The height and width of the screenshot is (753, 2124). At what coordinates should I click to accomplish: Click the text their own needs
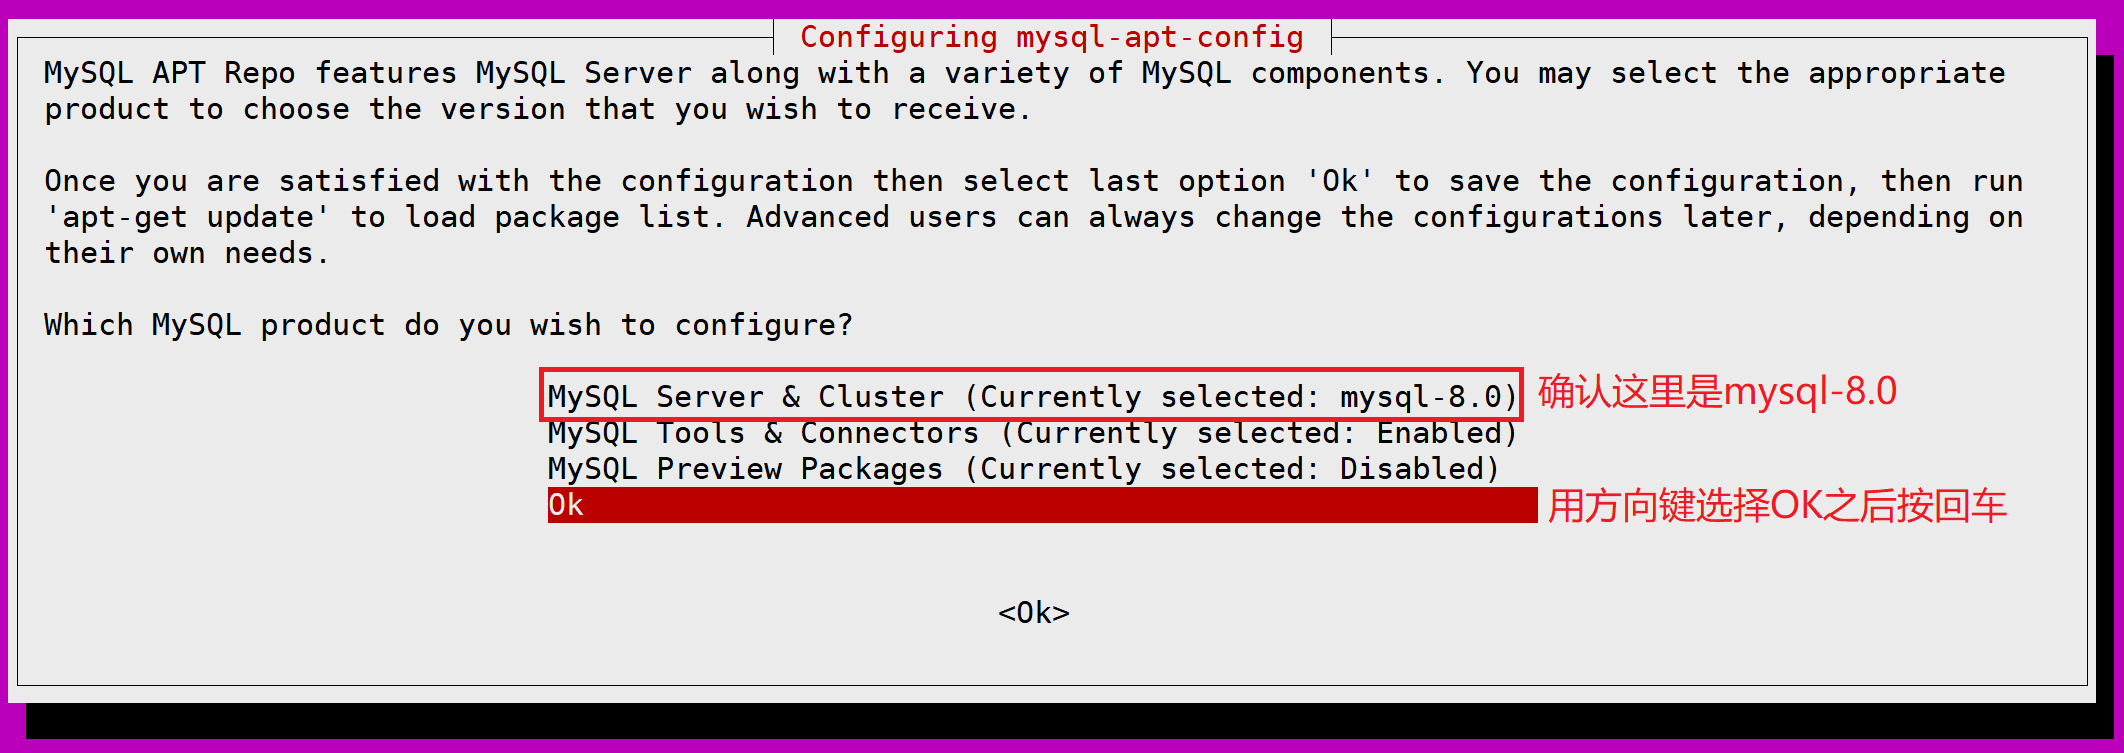[x=187, y=253]
